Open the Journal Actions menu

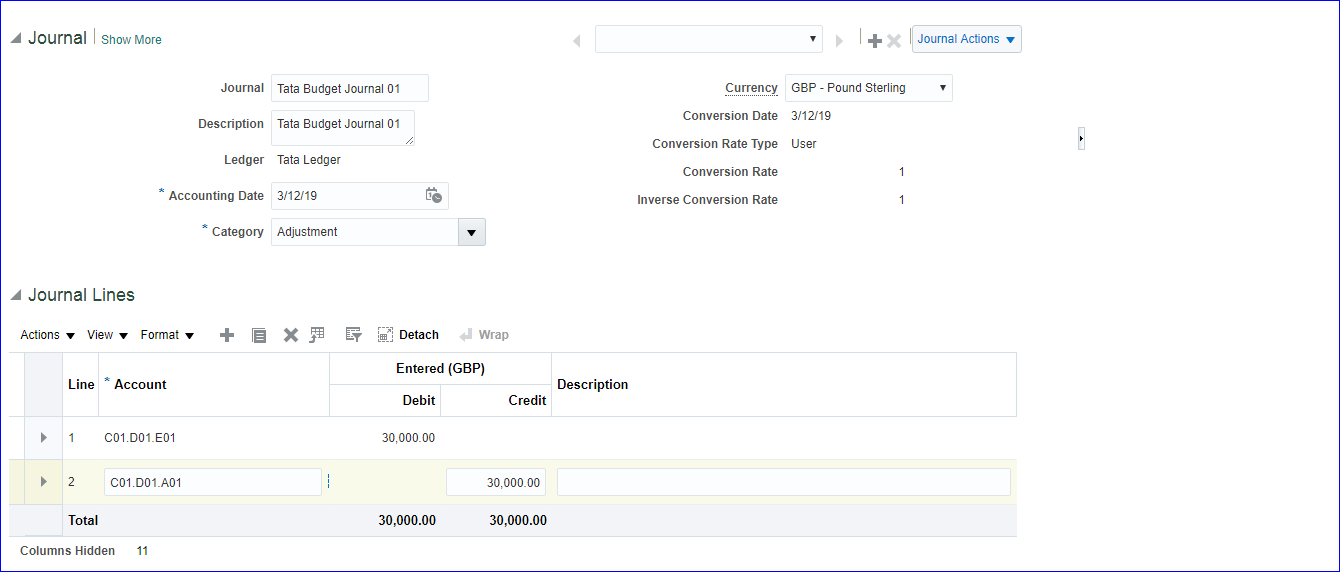tap(966, 39)
